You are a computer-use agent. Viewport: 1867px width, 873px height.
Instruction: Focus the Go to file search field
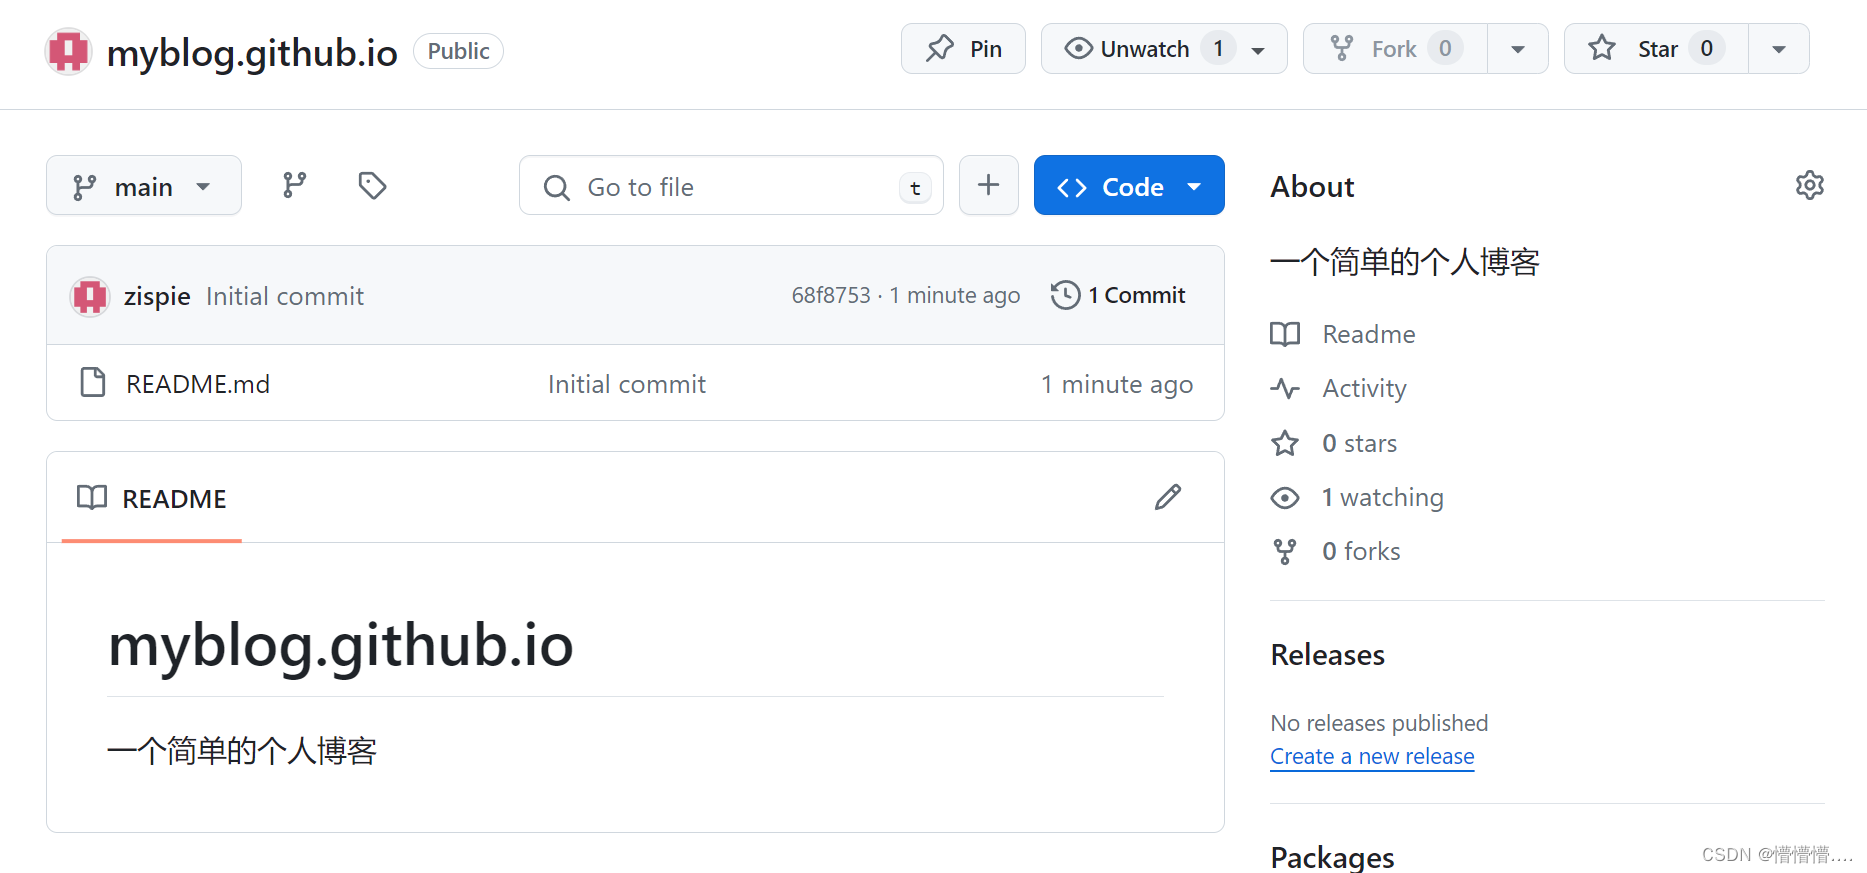pos(731,186)
